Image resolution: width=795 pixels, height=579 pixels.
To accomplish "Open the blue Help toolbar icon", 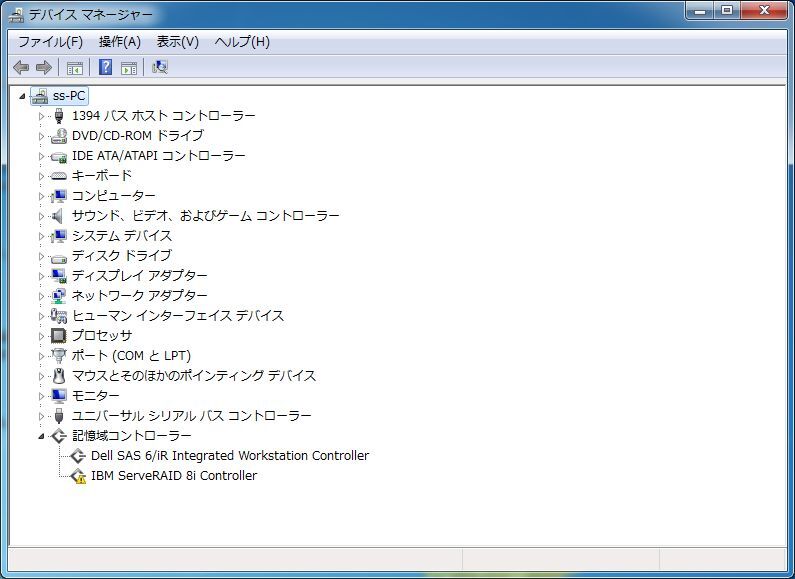I will (x=105, y=66).
